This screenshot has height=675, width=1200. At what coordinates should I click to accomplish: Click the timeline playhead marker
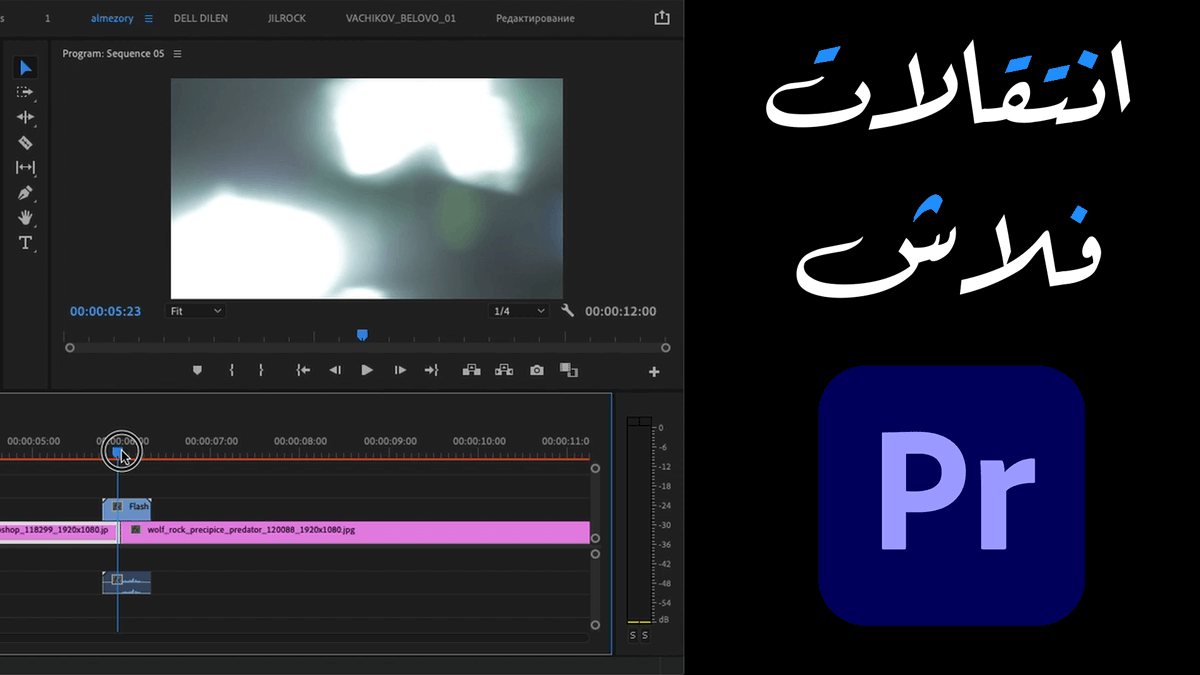(117, 453)
